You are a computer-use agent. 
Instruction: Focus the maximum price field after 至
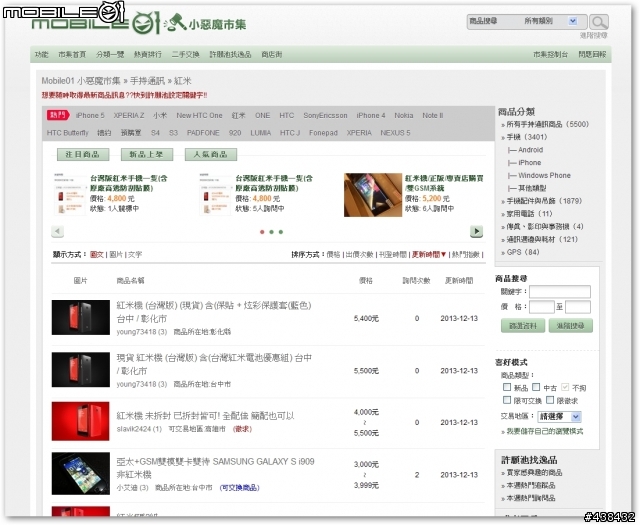click(x=578, y=307)
